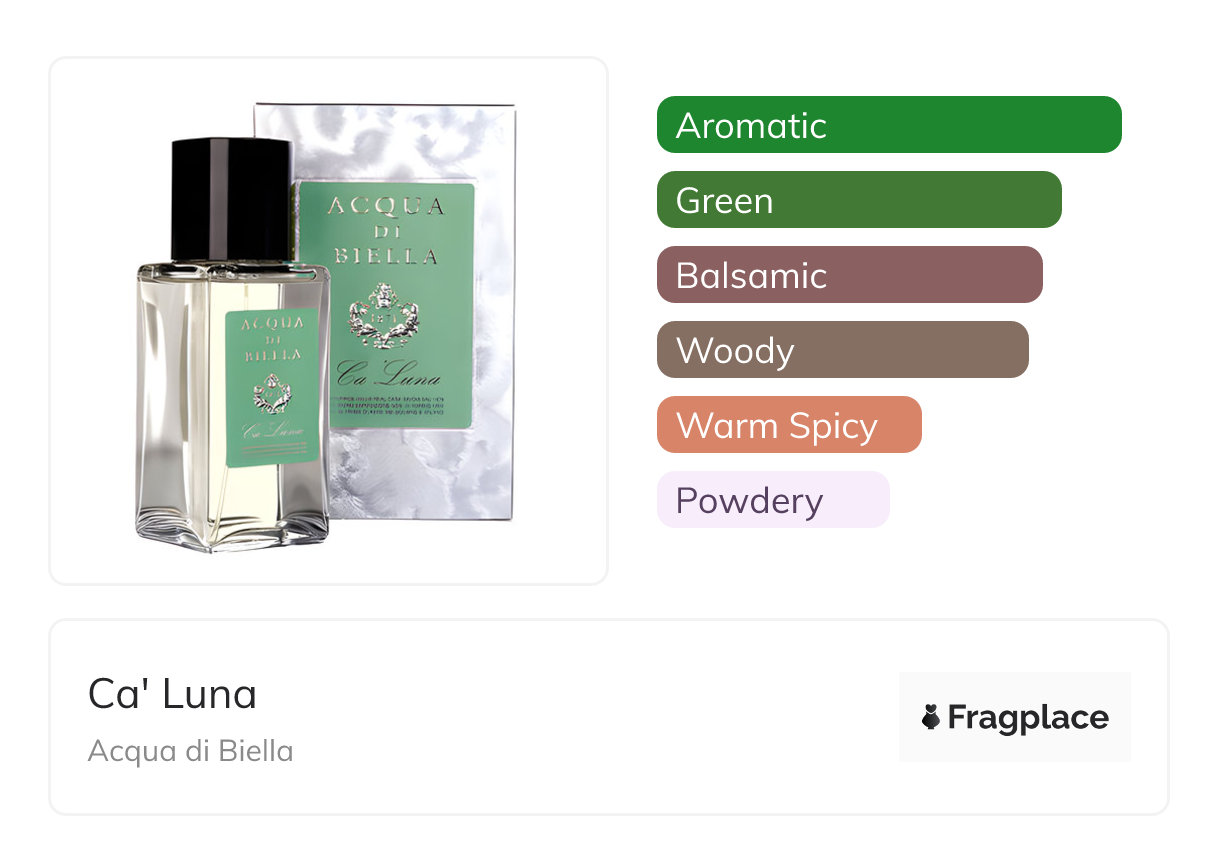This screenshot has width=1218, height=864.
Task: Click the crest emblem on bottle label
Action: (x=270, y=393)
